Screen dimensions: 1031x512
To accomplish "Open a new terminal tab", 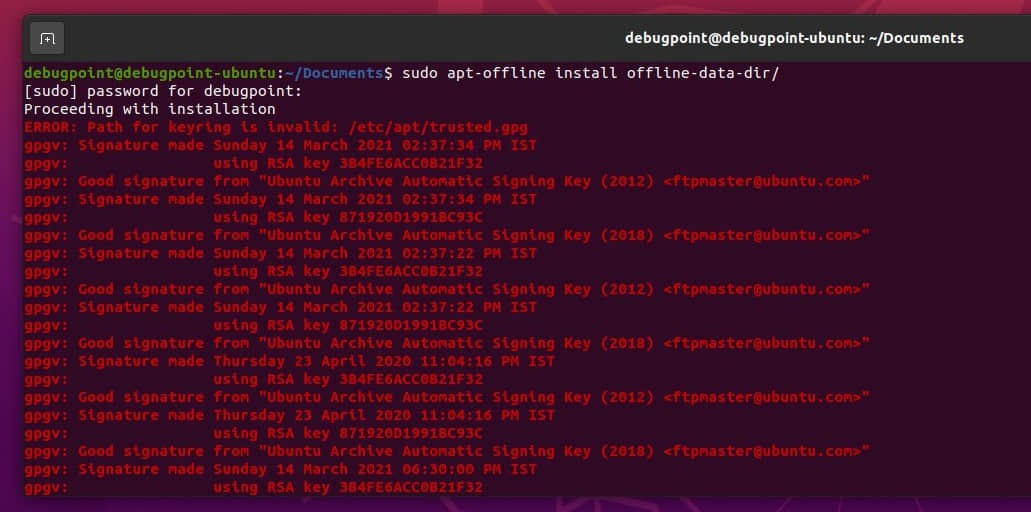I will 47,38.
